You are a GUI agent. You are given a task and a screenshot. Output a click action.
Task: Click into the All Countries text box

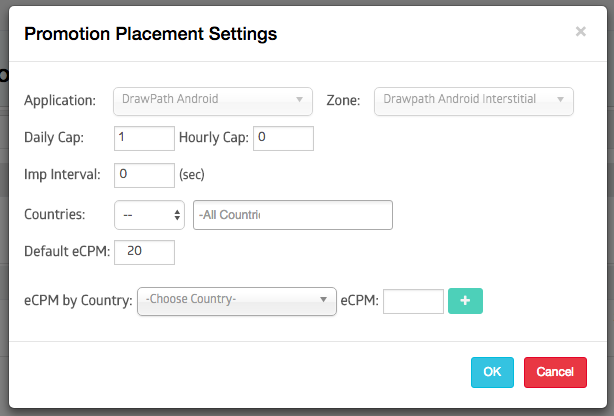point(293,215)
